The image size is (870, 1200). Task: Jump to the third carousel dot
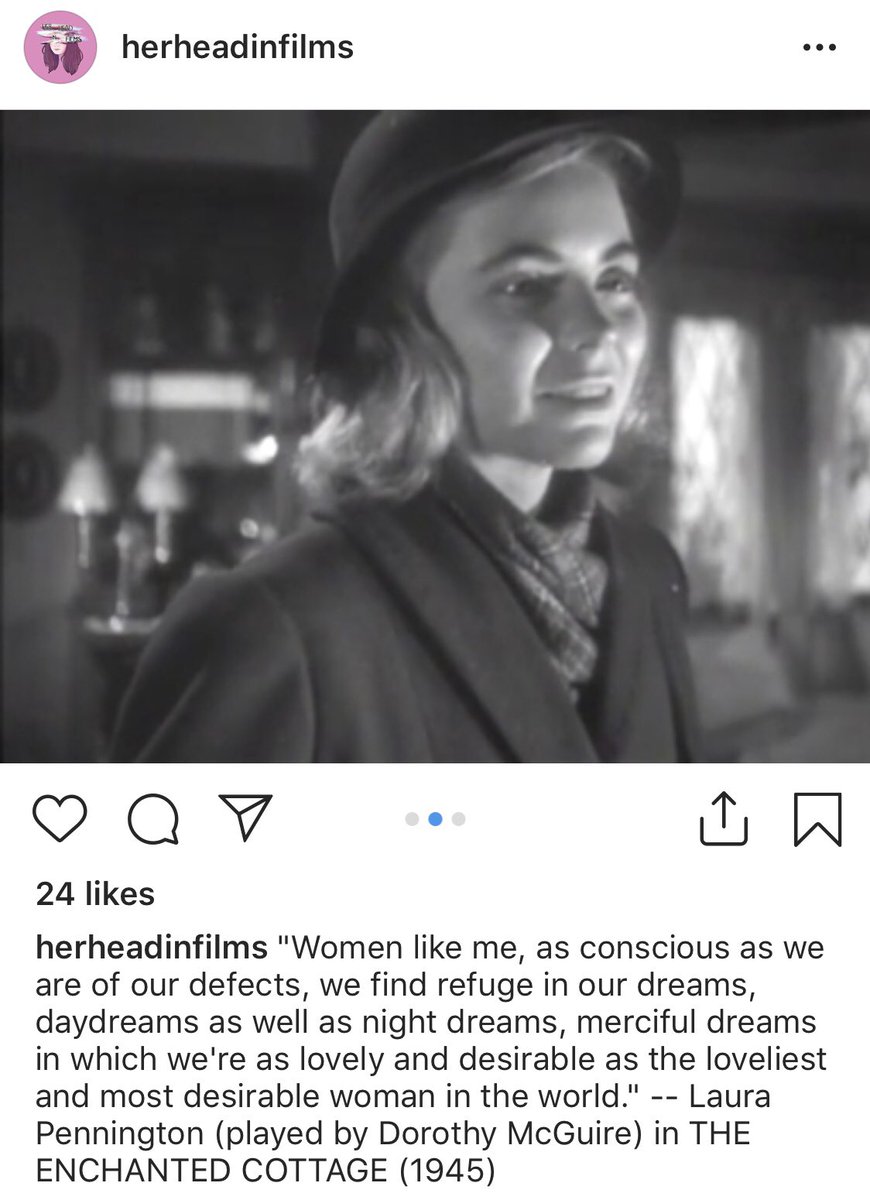coord(458,819)
